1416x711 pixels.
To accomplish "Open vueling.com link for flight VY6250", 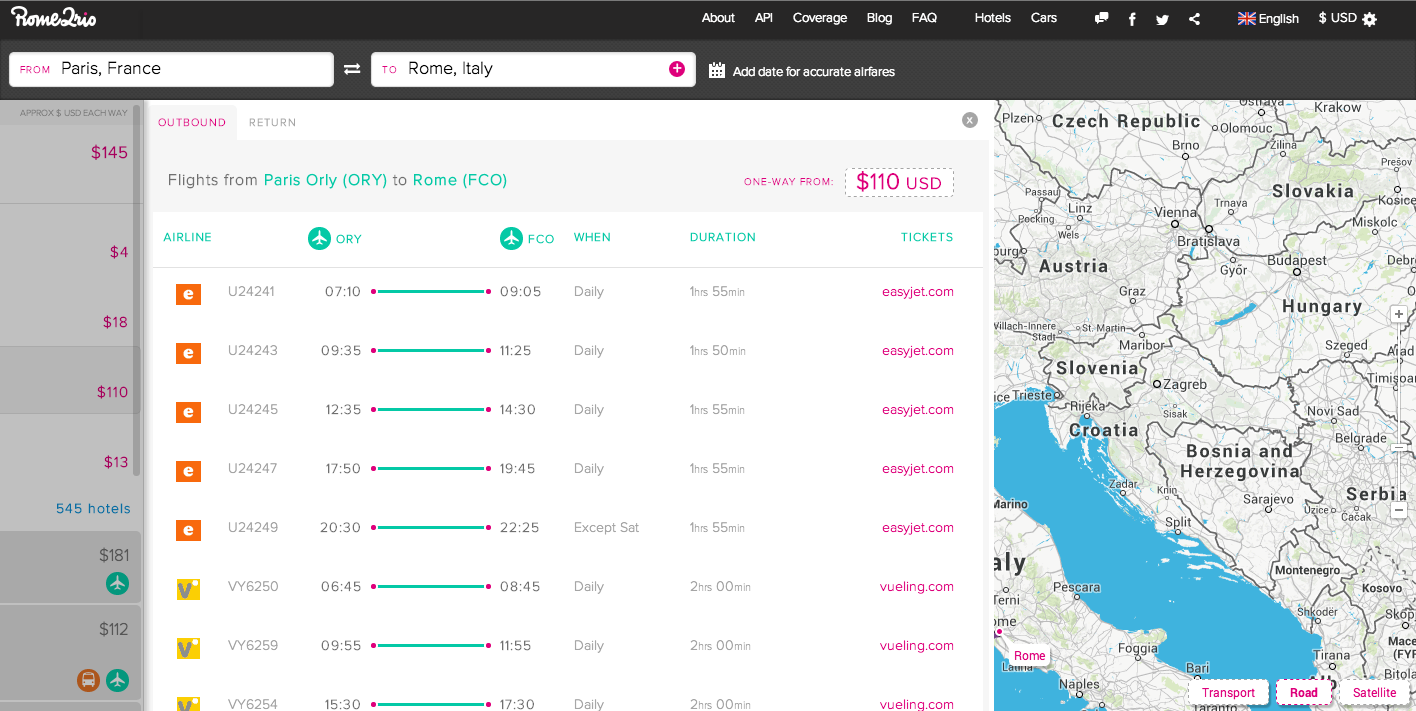I will tap(916, 587).
